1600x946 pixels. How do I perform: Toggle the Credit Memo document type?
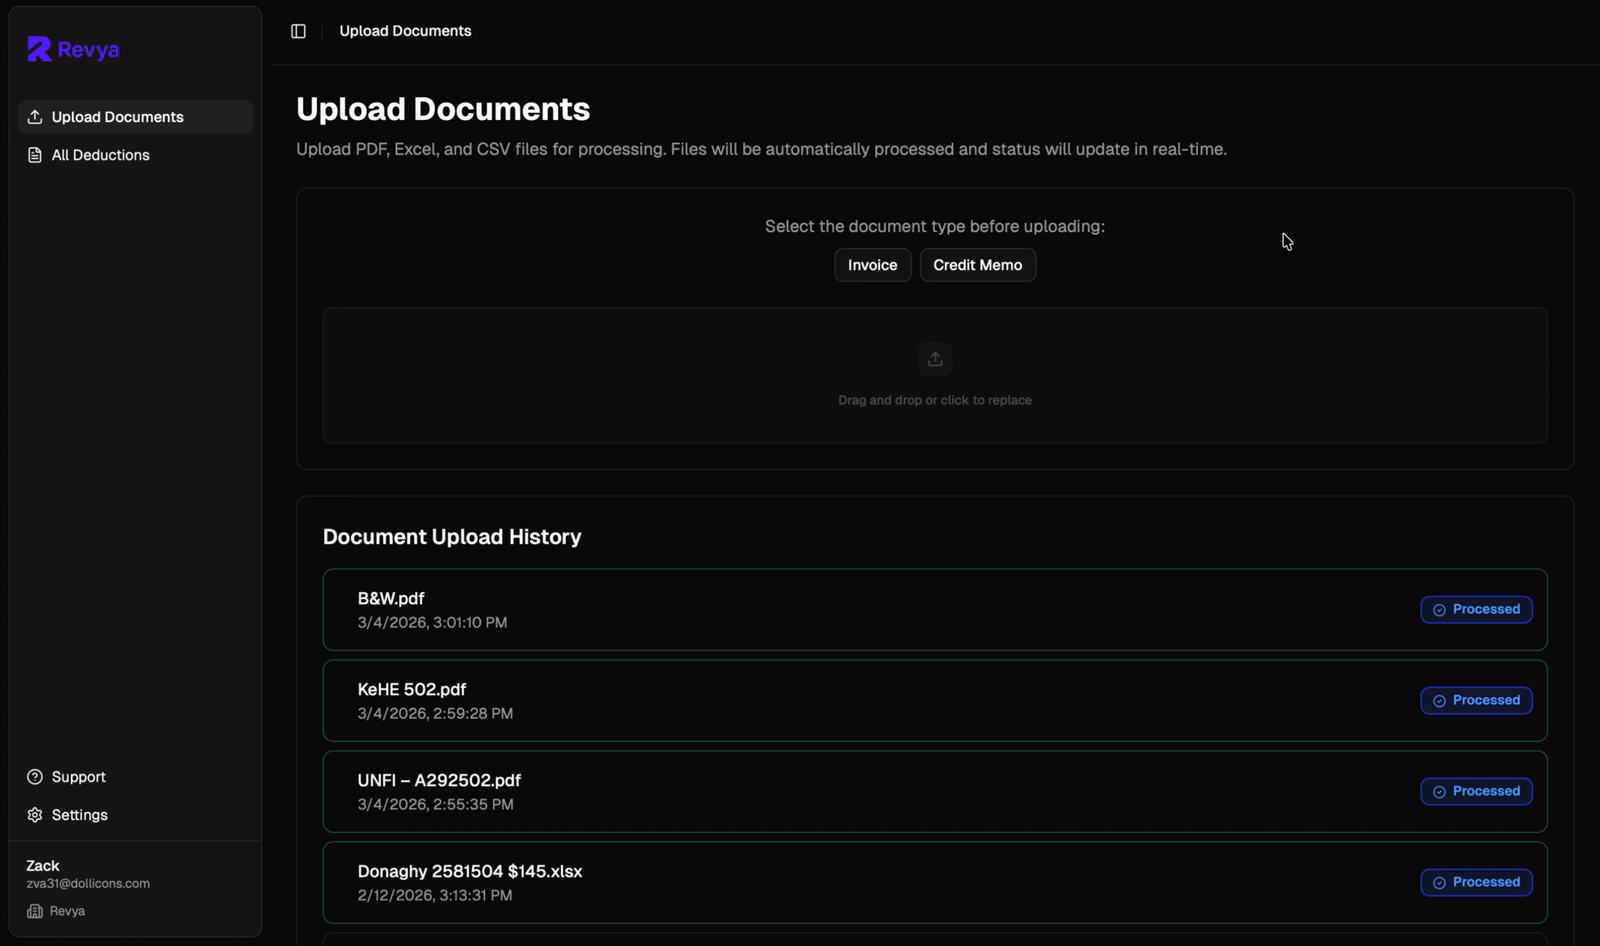[977, 265]
